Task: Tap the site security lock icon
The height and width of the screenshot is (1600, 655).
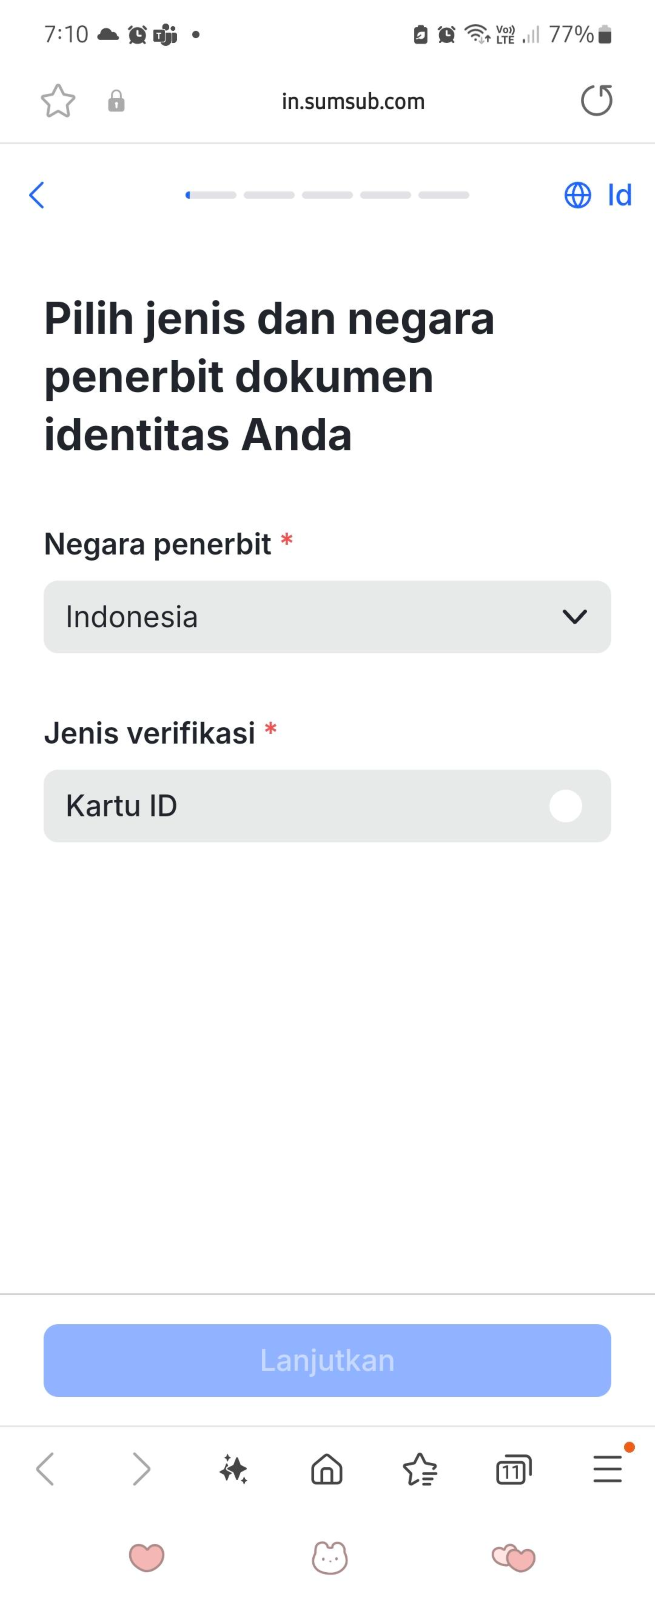Action: (x=116, y=101)
